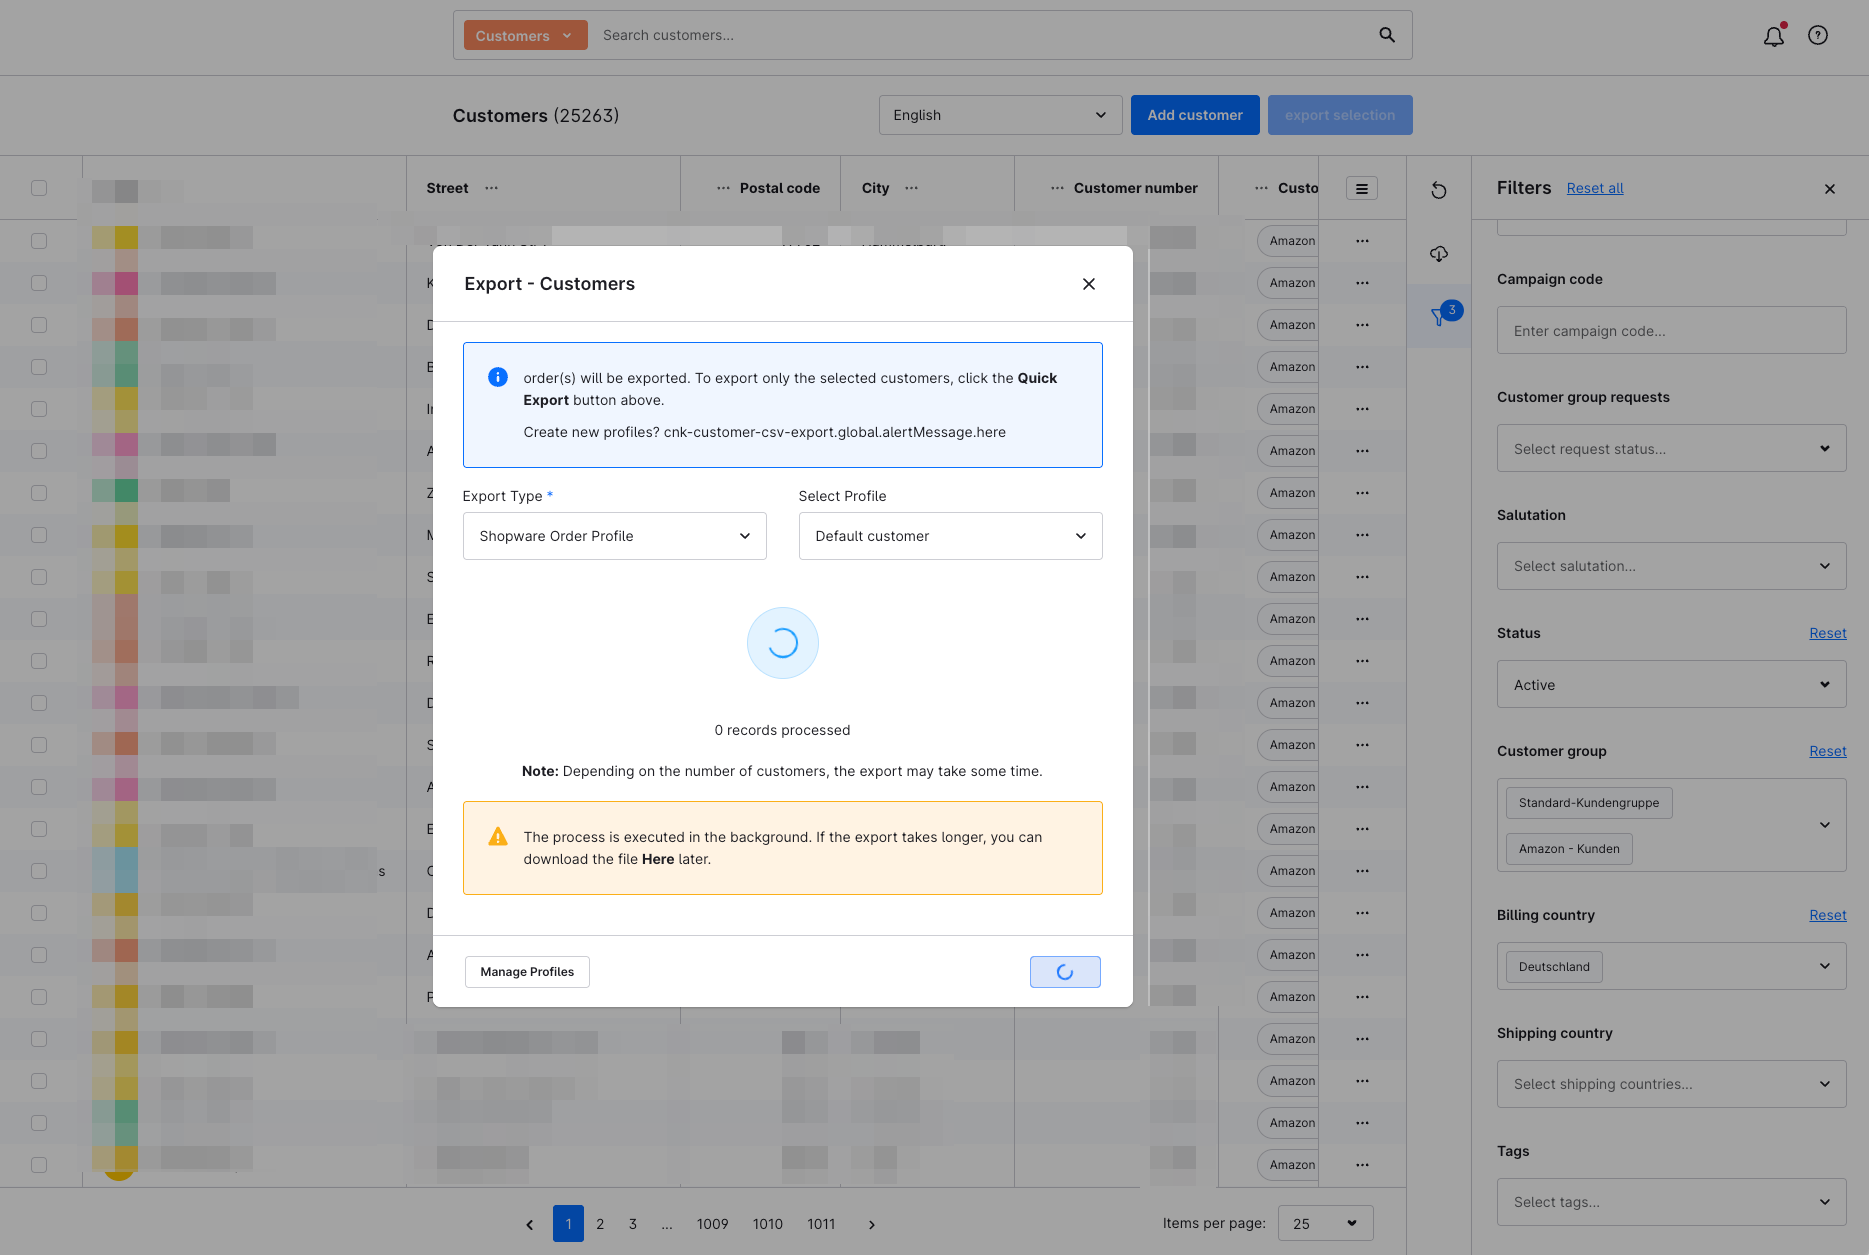Screen dimensions: 1869x1255
Task: Click the Manage Profiles button
Action: (x=527, y=971)
